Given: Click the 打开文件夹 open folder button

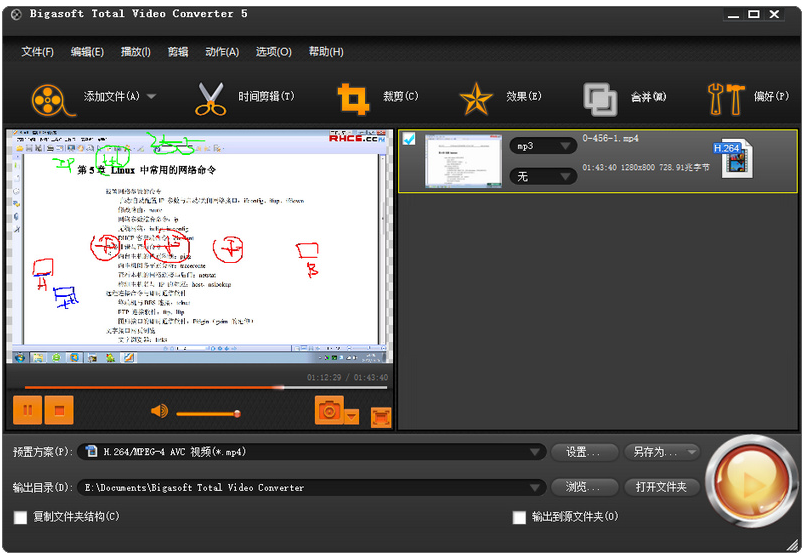Looking at the screenshot, I should tap(662, 487).
